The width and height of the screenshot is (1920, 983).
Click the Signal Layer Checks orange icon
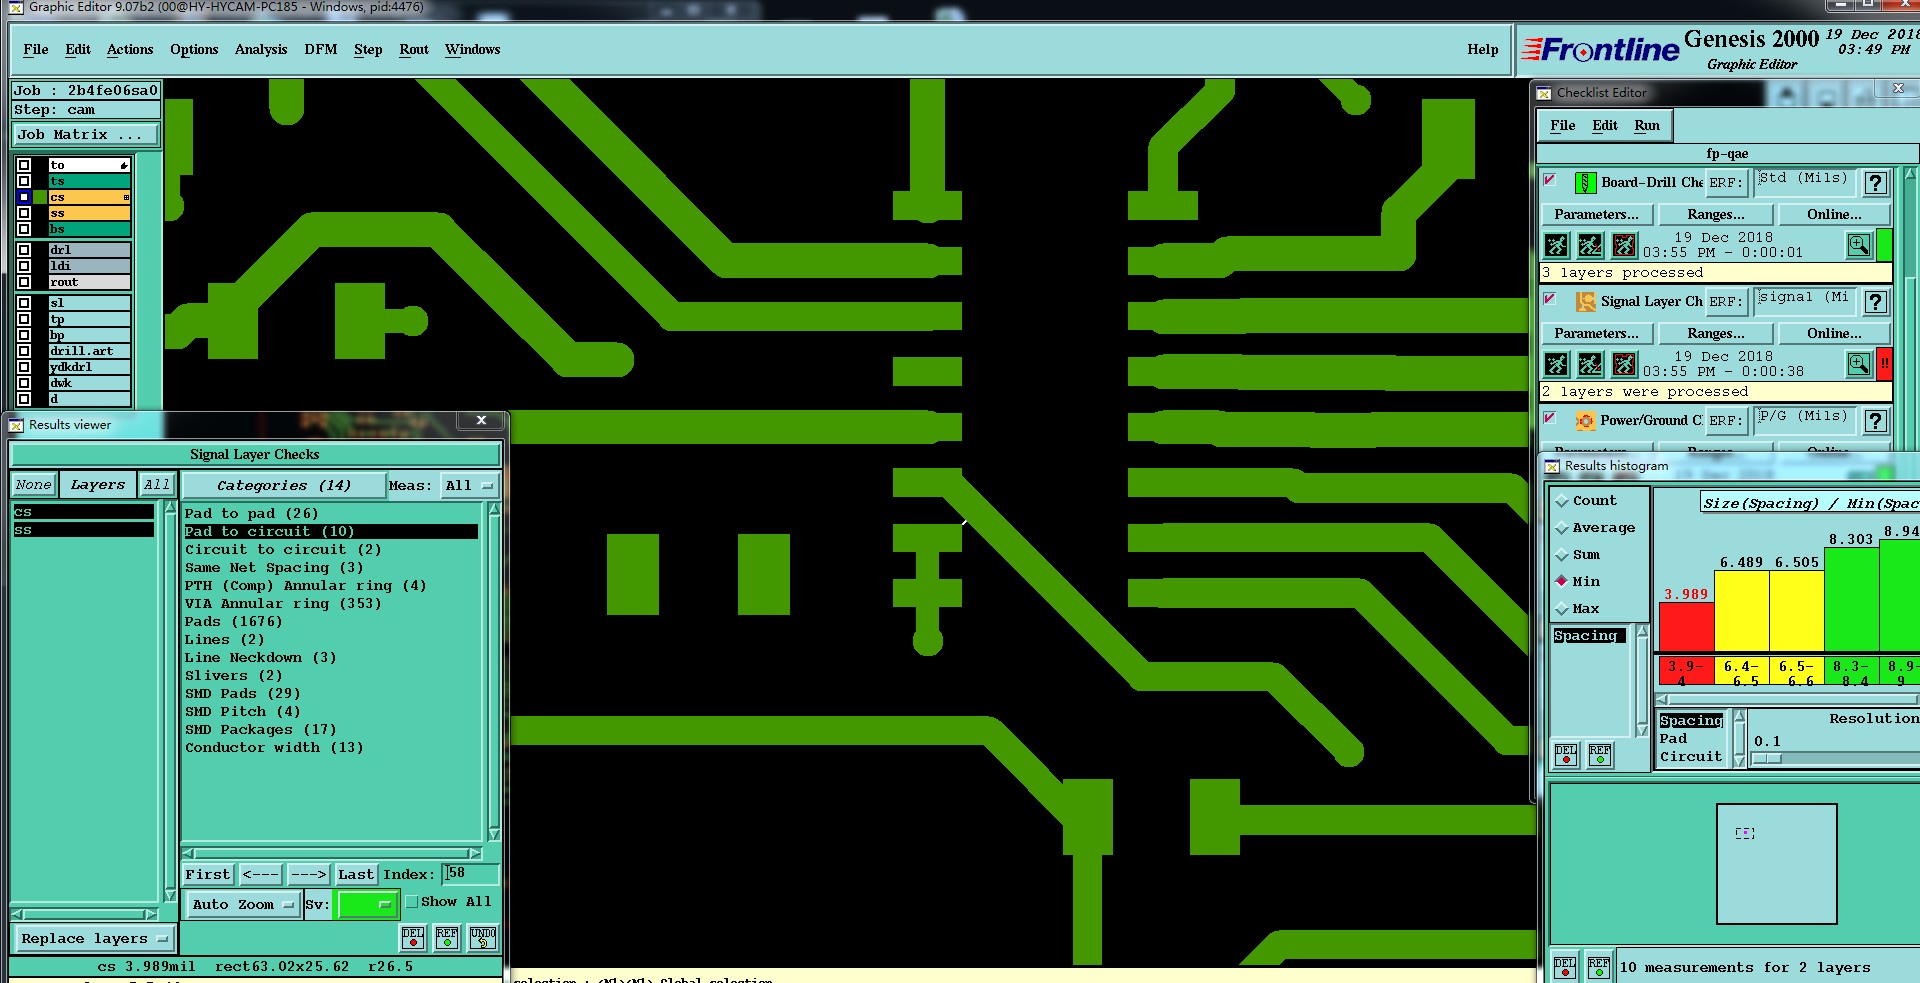[1585, 302]
